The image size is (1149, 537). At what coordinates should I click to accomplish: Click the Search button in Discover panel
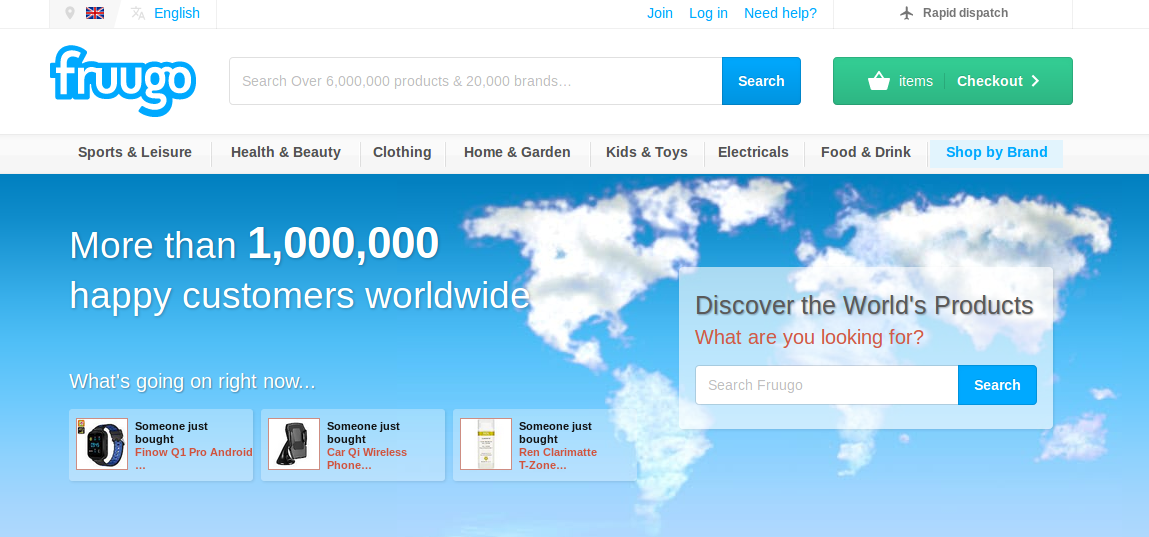coord(997,385)
